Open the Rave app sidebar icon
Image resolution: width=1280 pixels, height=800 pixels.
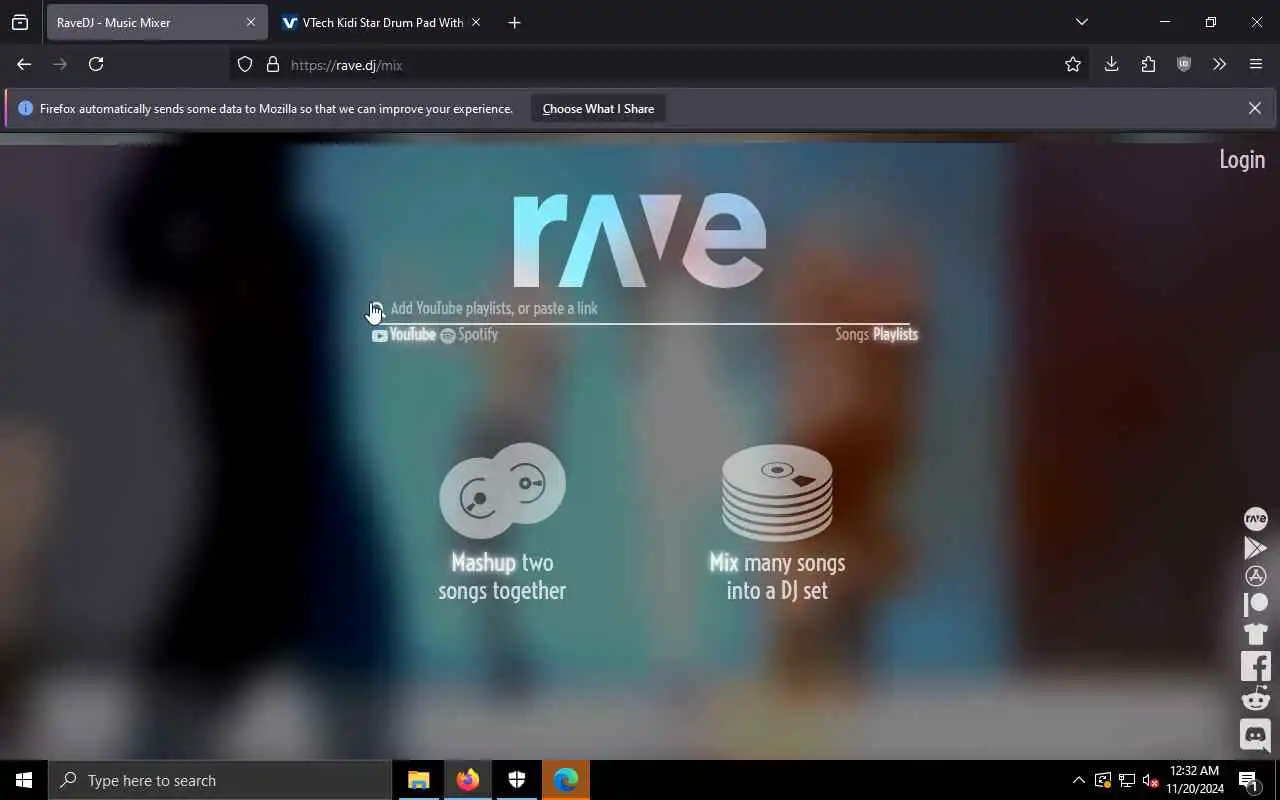[x=1255, y=519]
